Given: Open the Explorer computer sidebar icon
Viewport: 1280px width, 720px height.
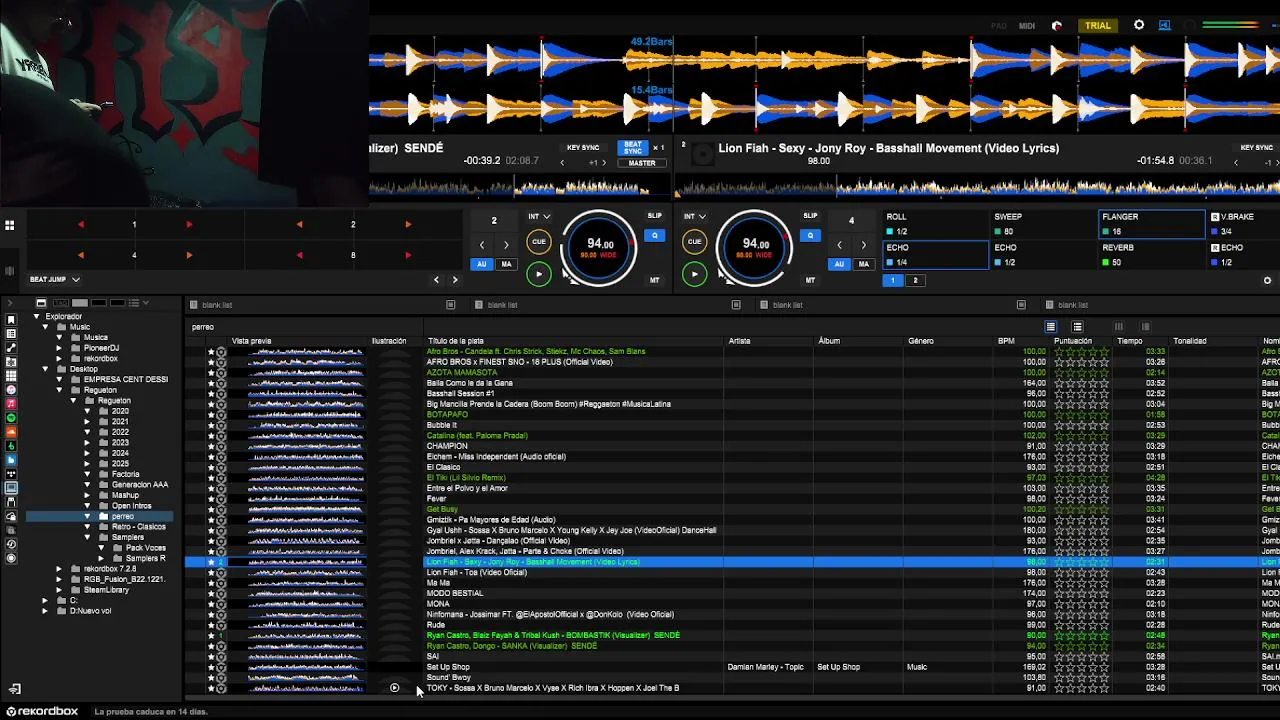Looking at the screenshot, I should click(11, 488).
